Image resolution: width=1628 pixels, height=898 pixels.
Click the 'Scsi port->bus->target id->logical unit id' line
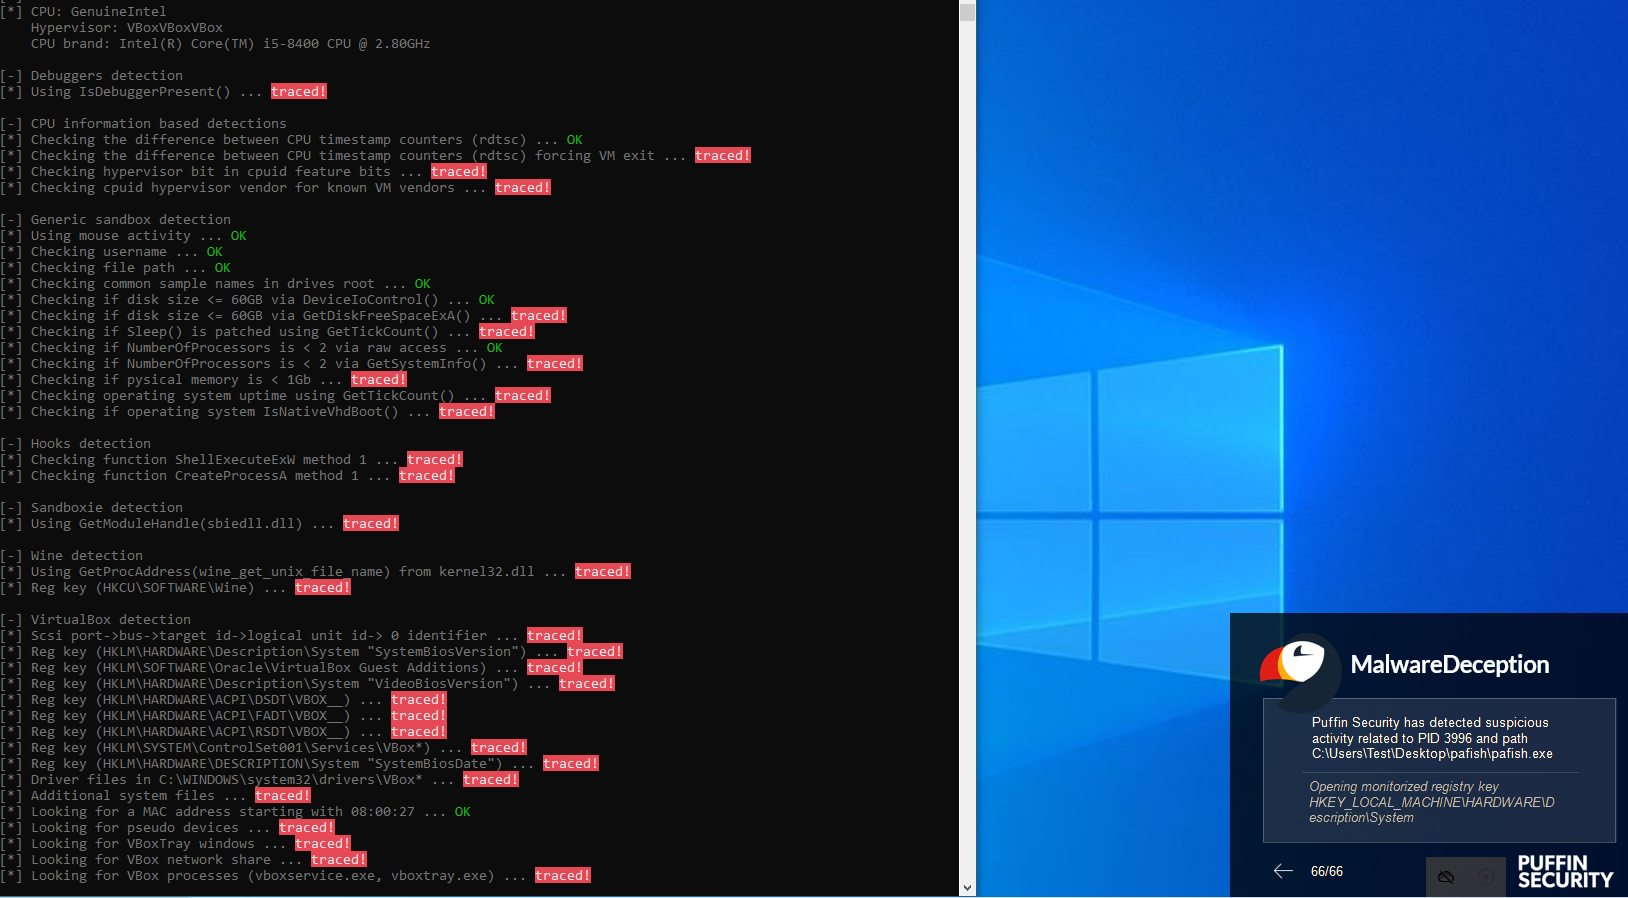click(x=292, y=636)
